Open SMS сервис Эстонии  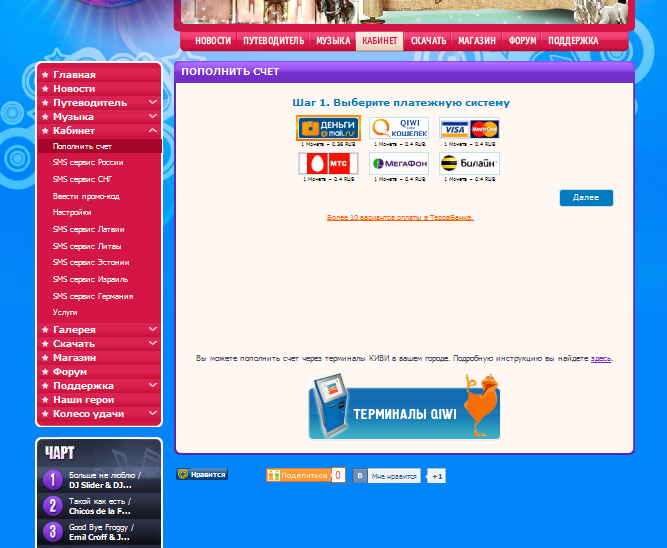(x=91, y=263)
